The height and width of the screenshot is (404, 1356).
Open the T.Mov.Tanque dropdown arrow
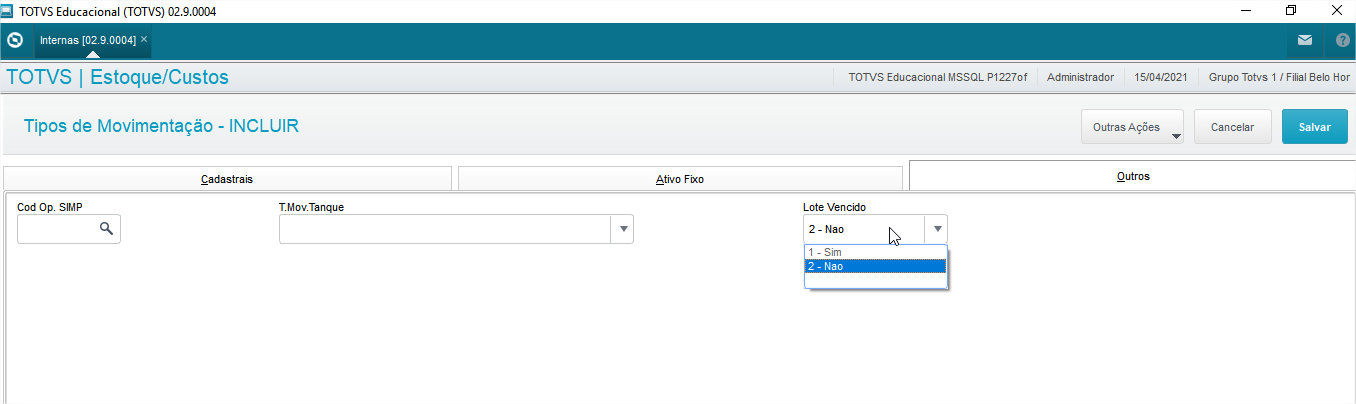click(623, 229)
